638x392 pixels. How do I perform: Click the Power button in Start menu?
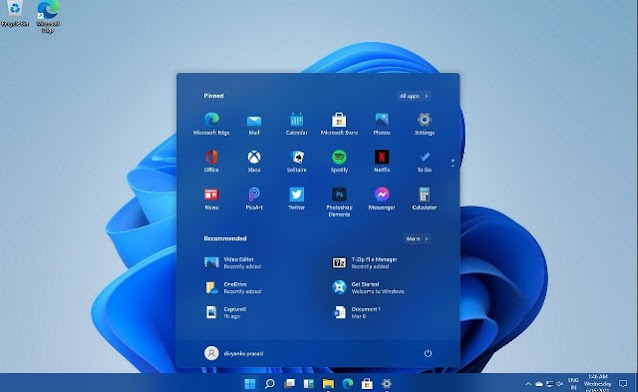pyautogui.click(x=428, y=353)
